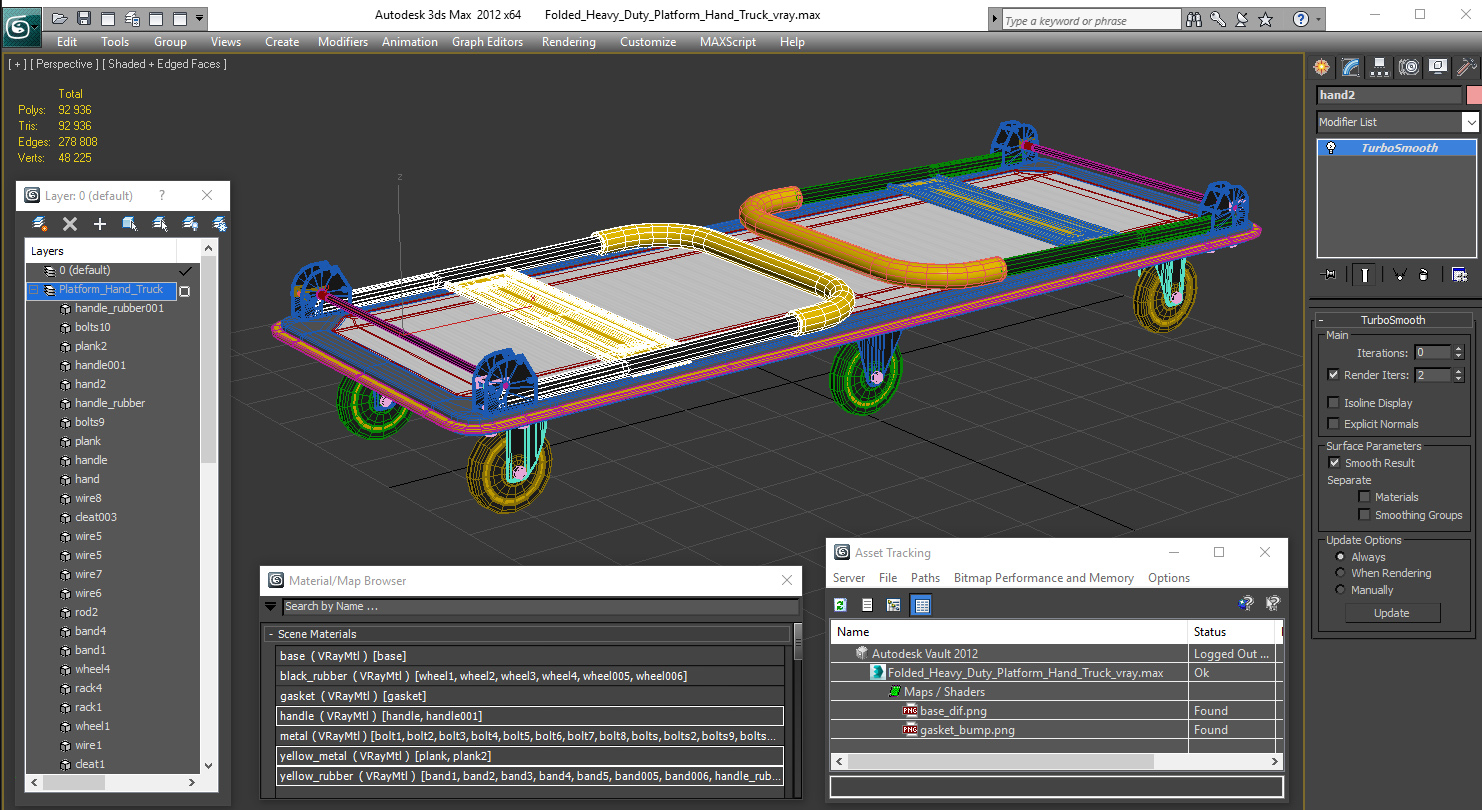The height and width of the screenshot is (810, 1482).
Task: Click Add Selected Objects plus icon
Action: [x=100, y=224]
